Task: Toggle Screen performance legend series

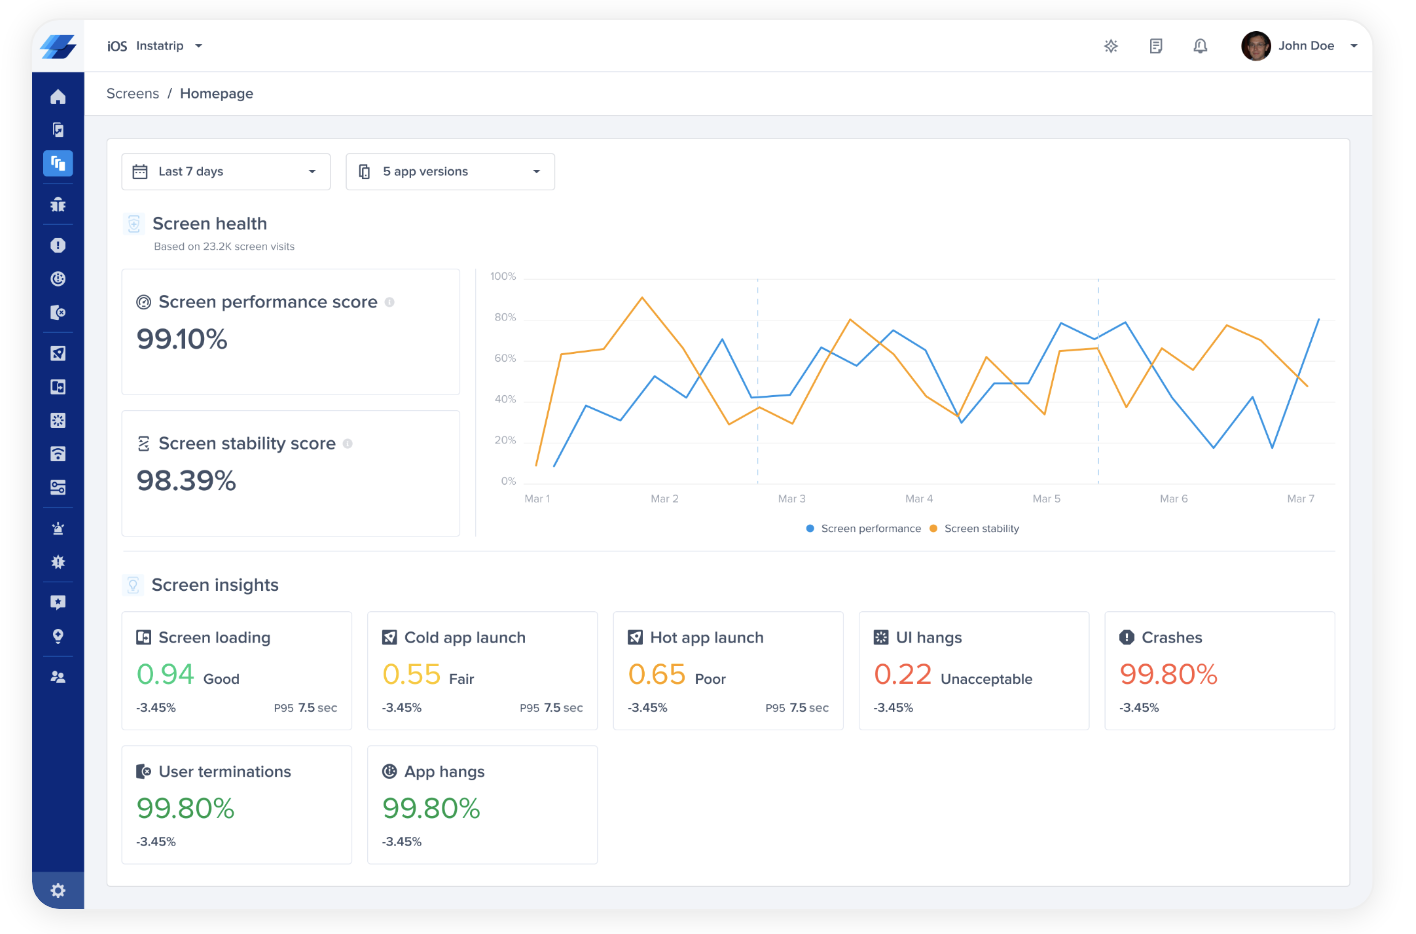Action: tap(864, 529)
